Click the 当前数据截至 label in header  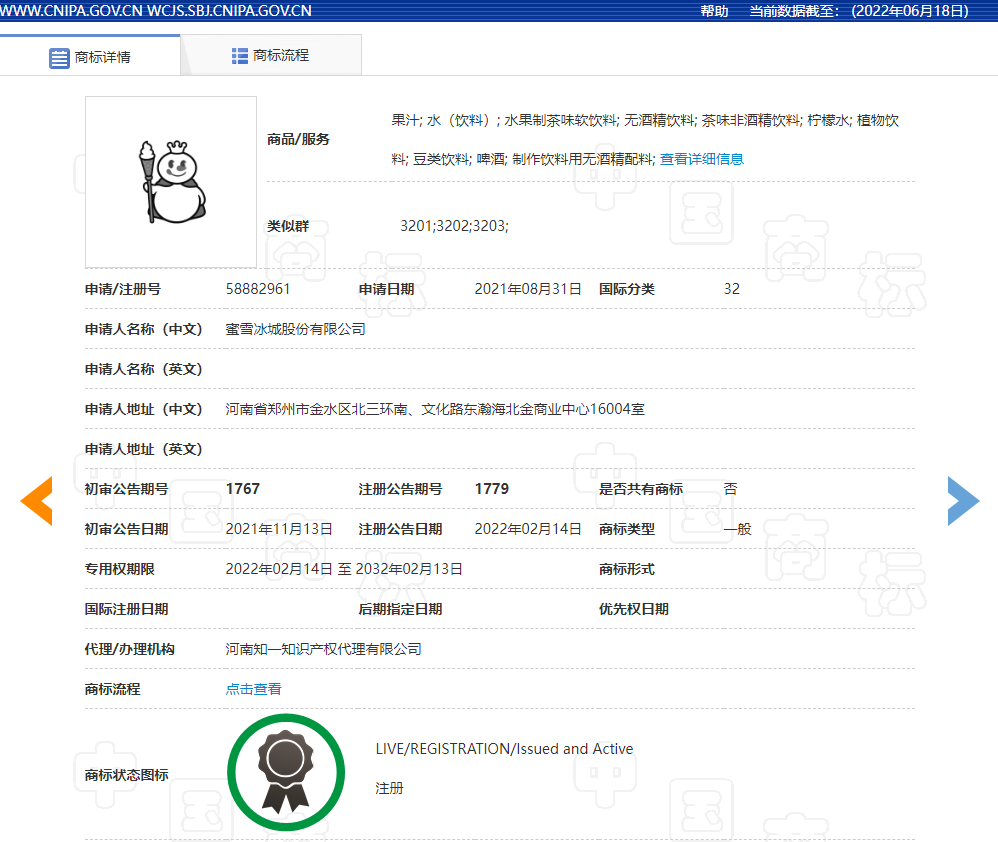click(x=794, y=11)
